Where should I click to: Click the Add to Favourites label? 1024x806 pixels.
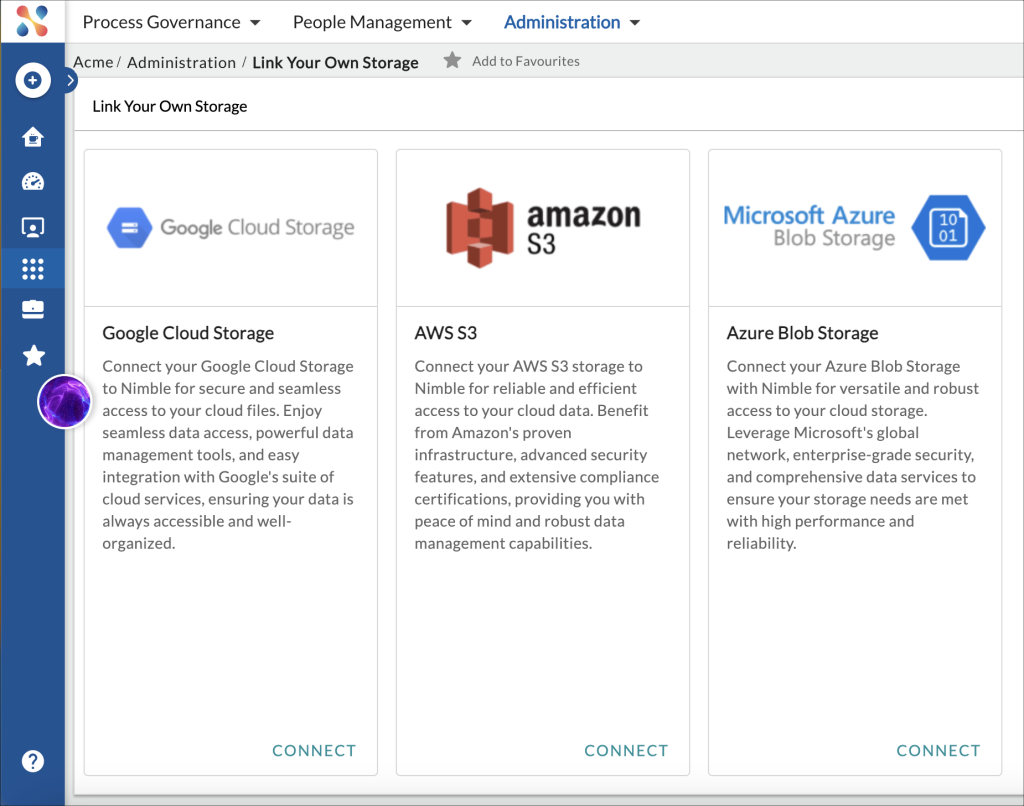pyautogui.click(x=526, y=61)
